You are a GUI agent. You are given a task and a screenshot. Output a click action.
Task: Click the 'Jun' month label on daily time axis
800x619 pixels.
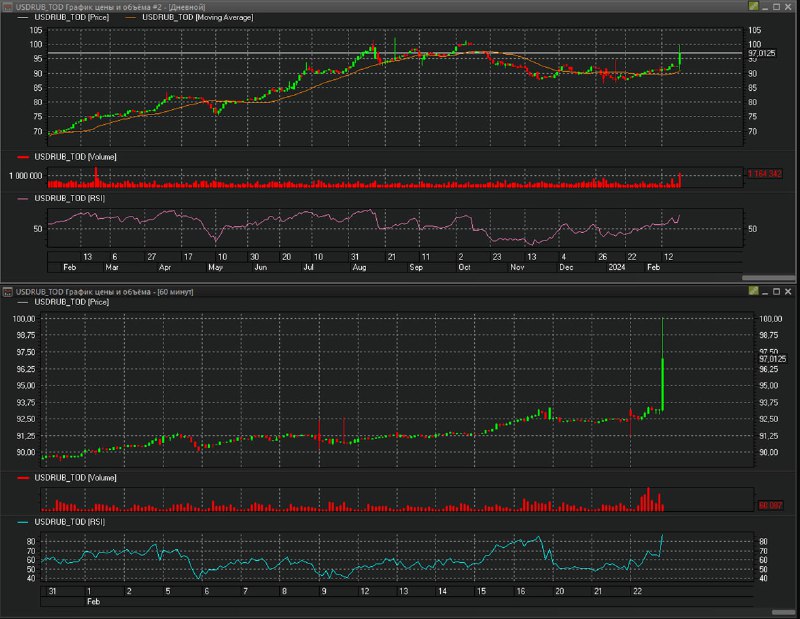point(260,267)
